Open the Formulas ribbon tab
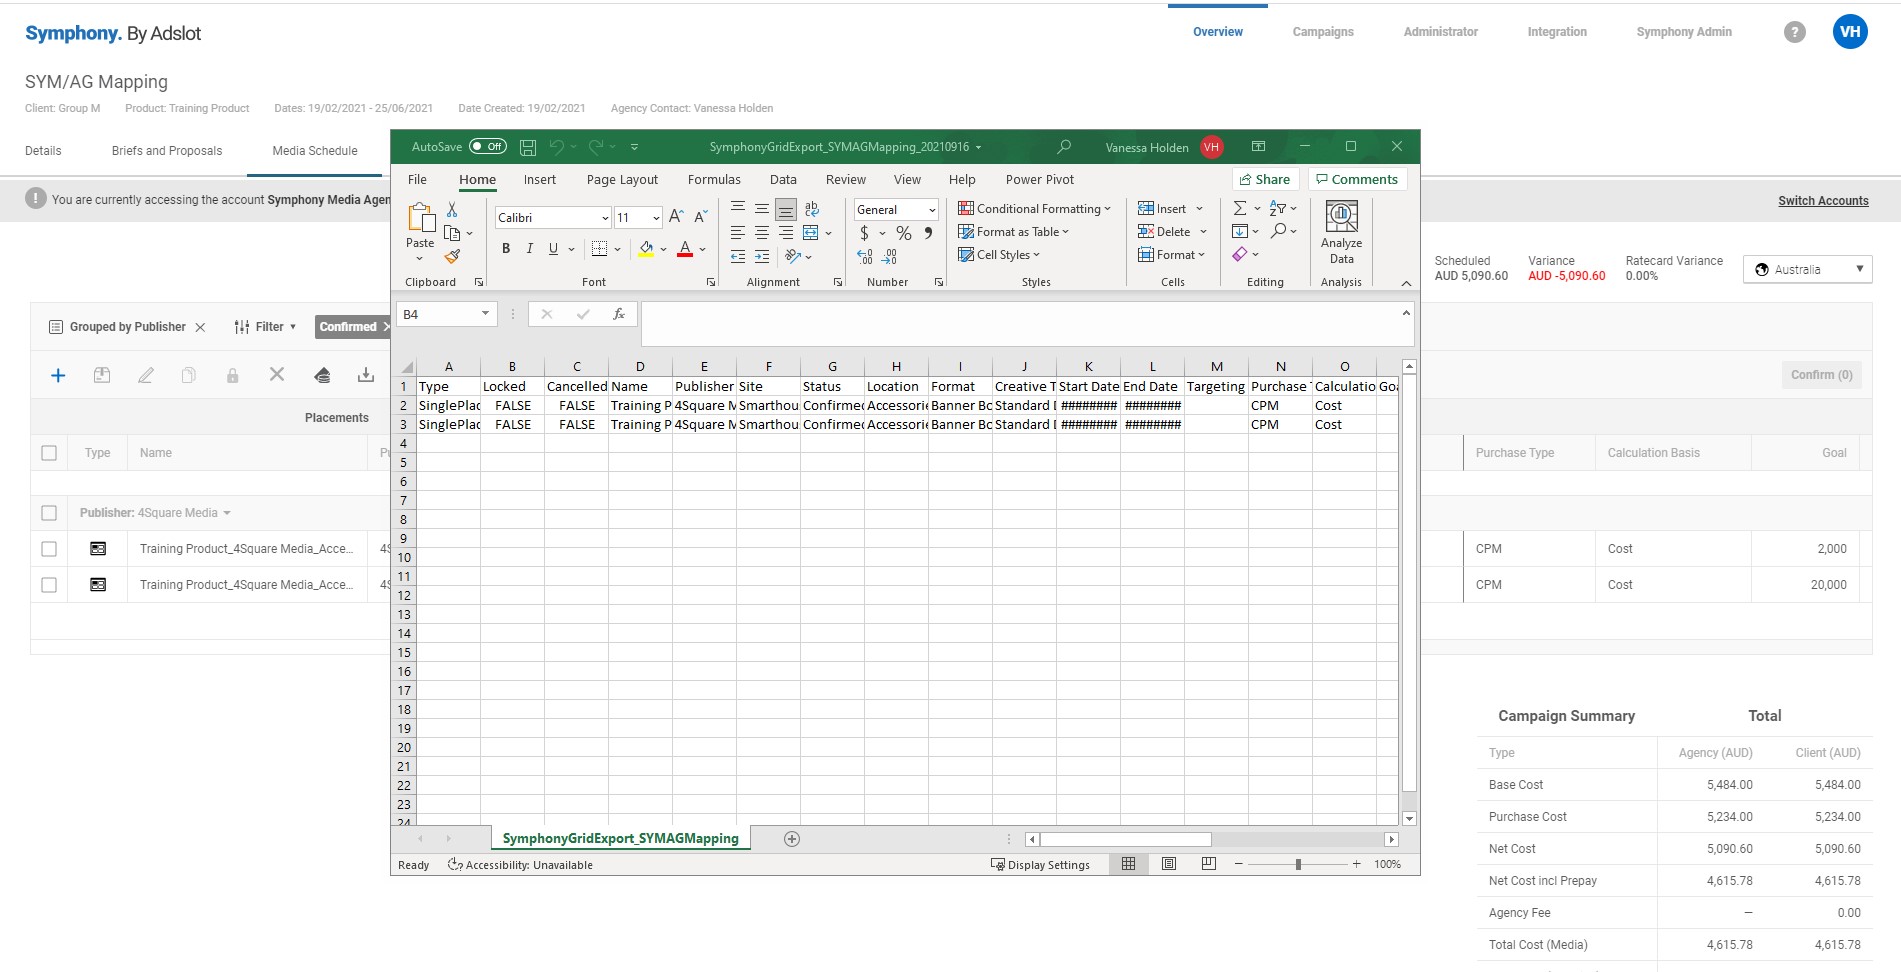The width and height of the screenshot is (1901, 972). point(714,180)
